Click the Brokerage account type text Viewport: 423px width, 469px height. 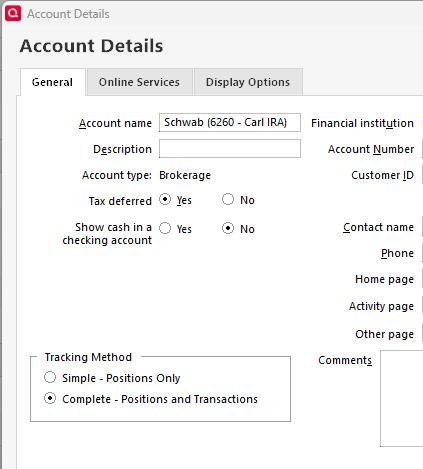[x=185, y=175]
